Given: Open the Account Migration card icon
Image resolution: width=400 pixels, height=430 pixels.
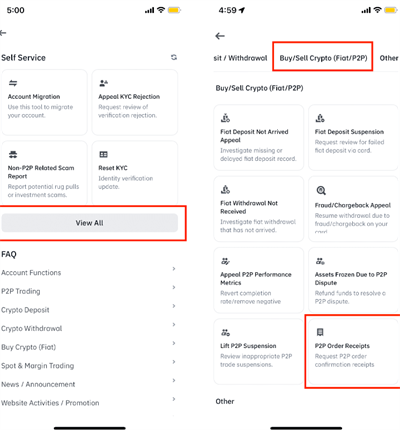Looking at the screenshot, I should 13,83.
